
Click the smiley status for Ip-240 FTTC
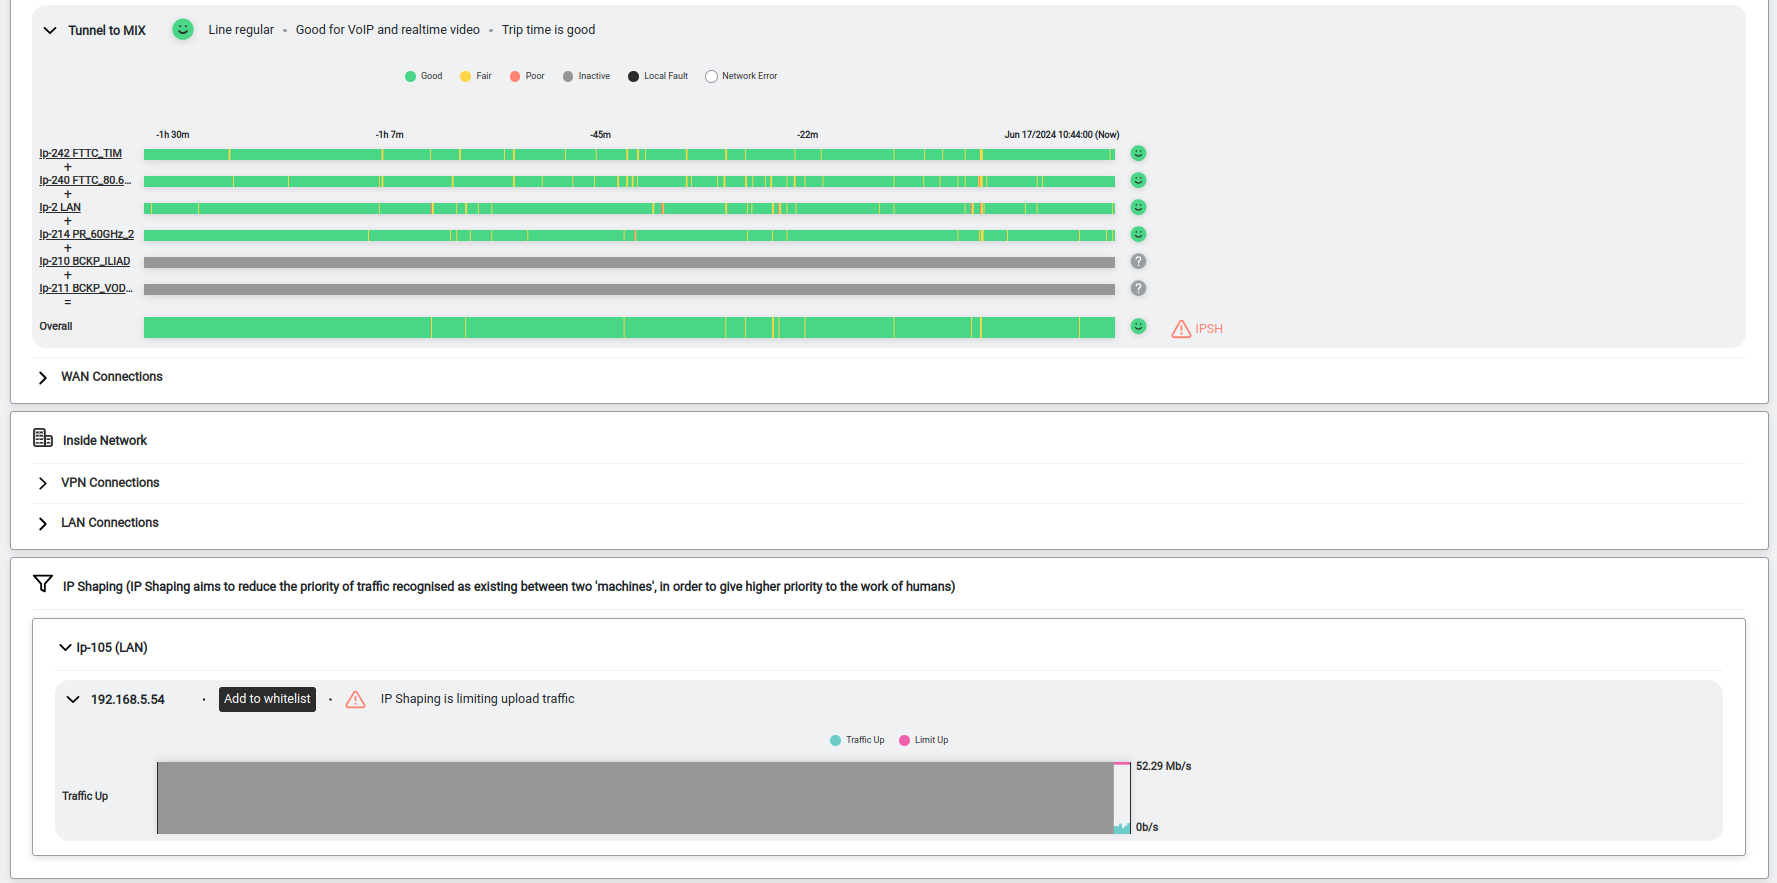(x=1138, y=180)
